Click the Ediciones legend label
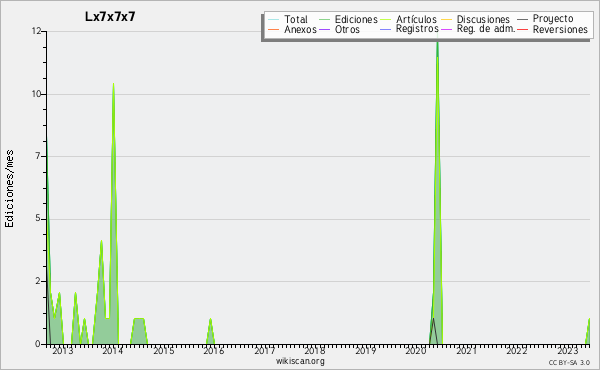Viewport: 600px width, 370px height. [356, 19]
